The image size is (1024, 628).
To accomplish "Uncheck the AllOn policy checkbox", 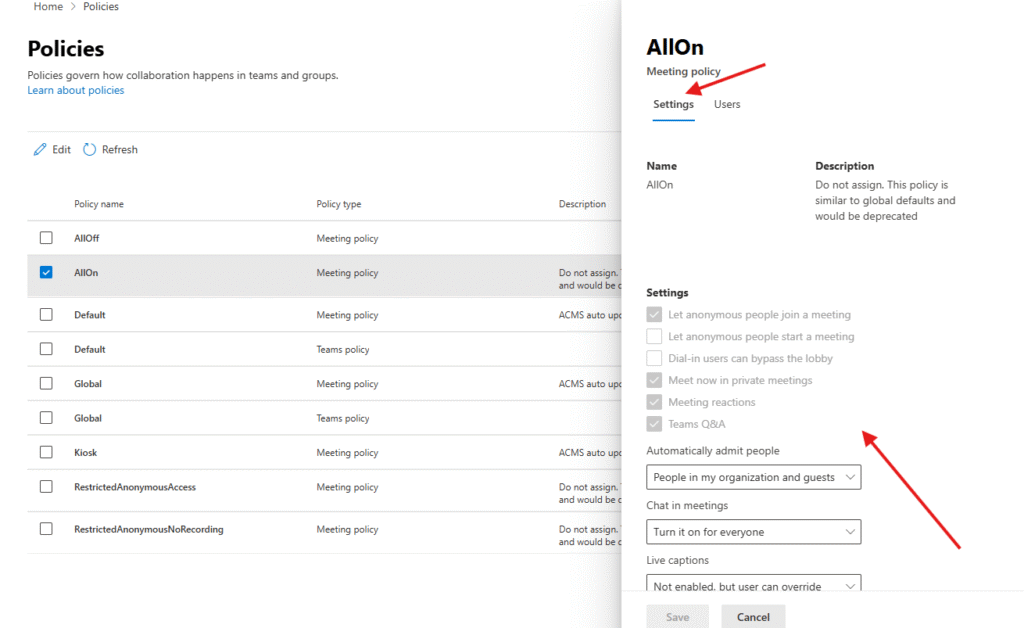I will click(46, 272).
